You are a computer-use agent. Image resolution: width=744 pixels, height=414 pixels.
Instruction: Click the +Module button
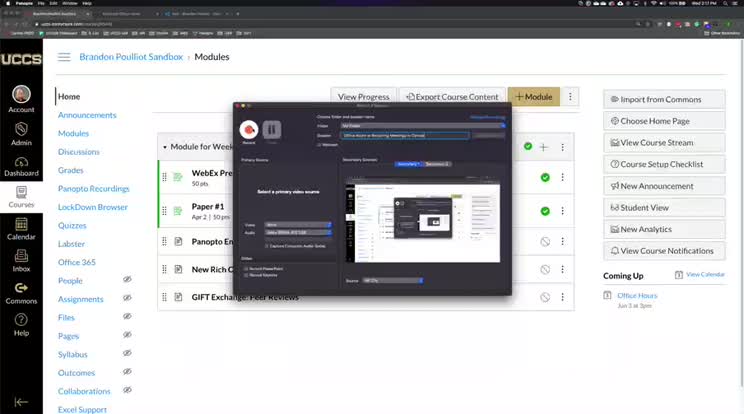coord(534,97)
